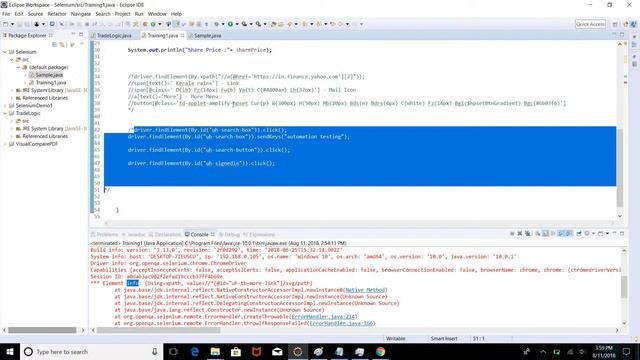The width and height of the screenshot is (640, 360).
Task: Minimize the Console panel
Action: pos(614,233)
